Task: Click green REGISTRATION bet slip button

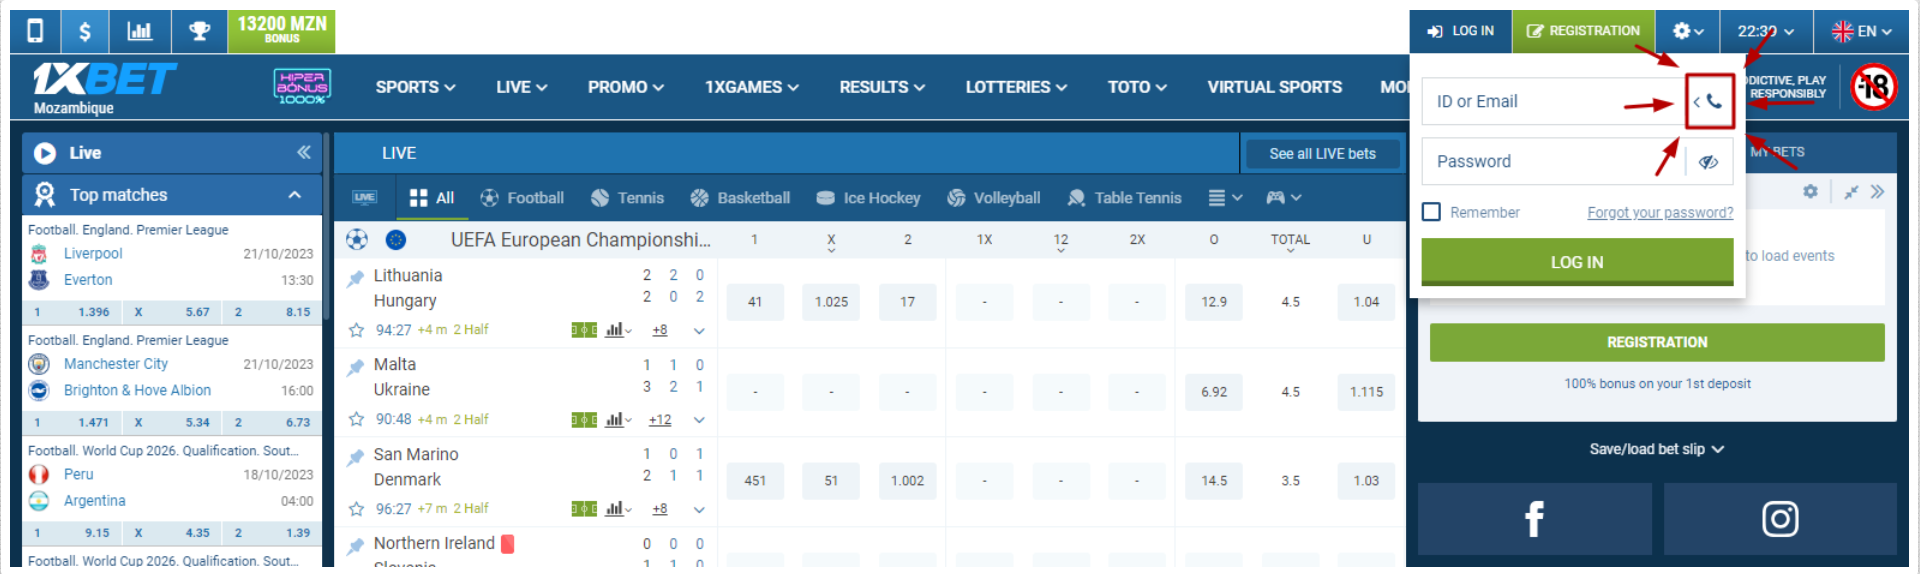Action: (1657, 342)
